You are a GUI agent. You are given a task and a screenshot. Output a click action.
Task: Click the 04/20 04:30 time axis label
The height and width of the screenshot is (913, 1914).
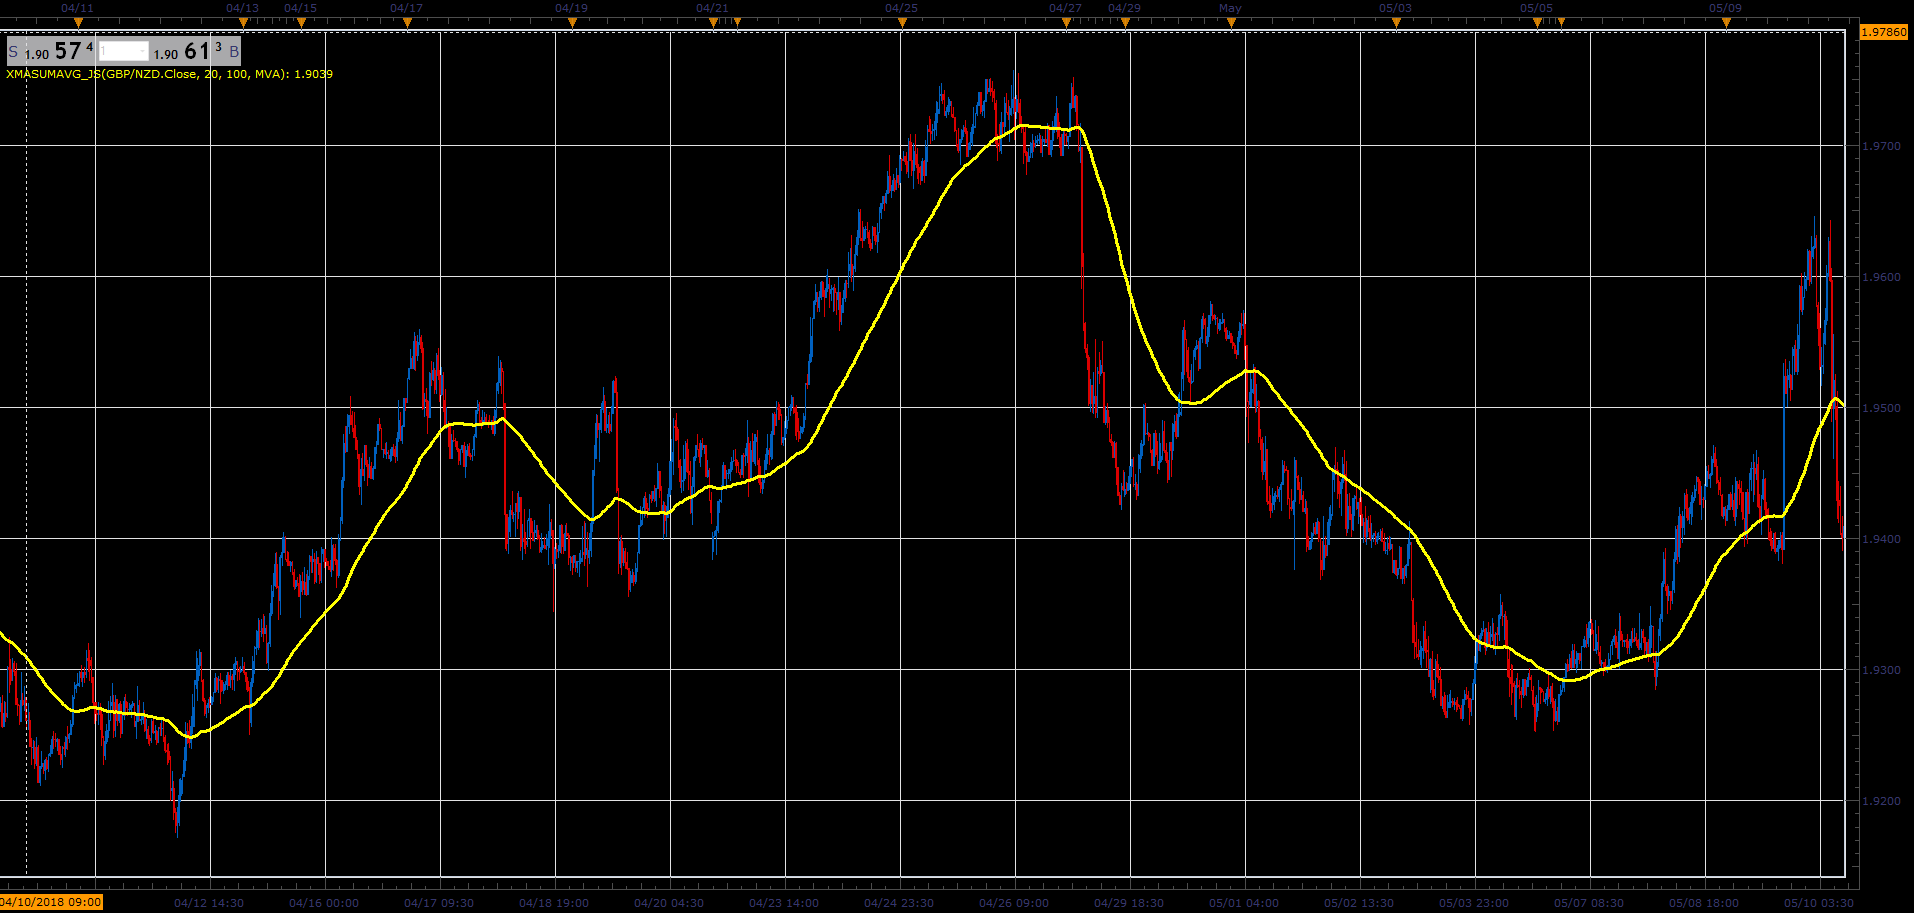click(x=669, y=903)
